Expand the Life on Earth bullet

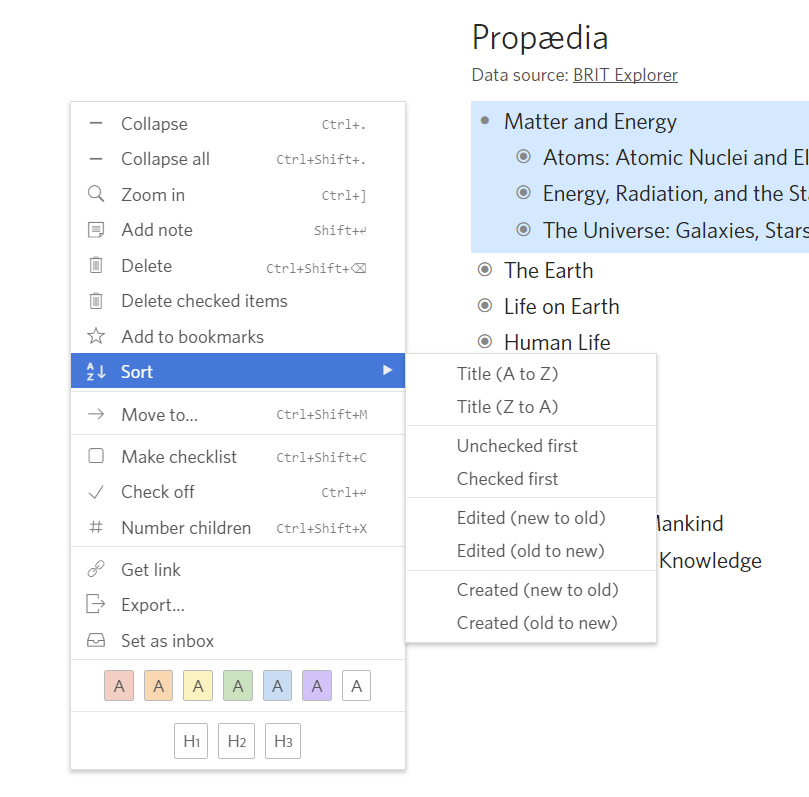[485, 306]
